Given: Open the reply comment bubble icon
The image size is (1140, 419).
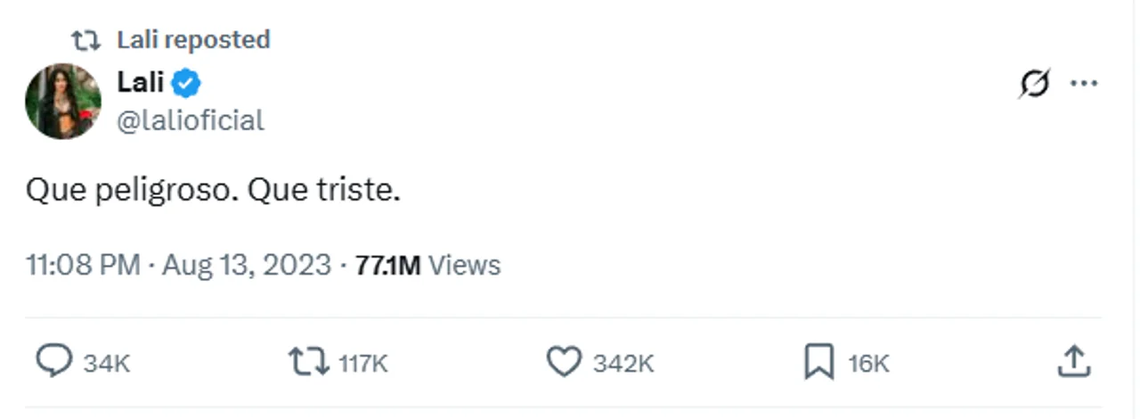Looking at the screenshot, I should pos(55,362).
